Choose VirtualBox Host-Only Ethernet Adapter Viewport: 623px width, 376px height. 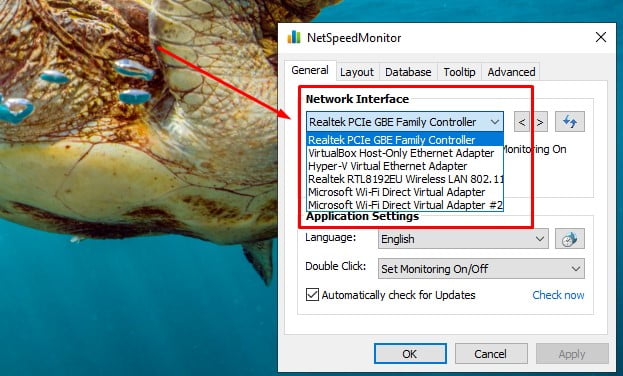pyautogui.click(x=405, y=153)
